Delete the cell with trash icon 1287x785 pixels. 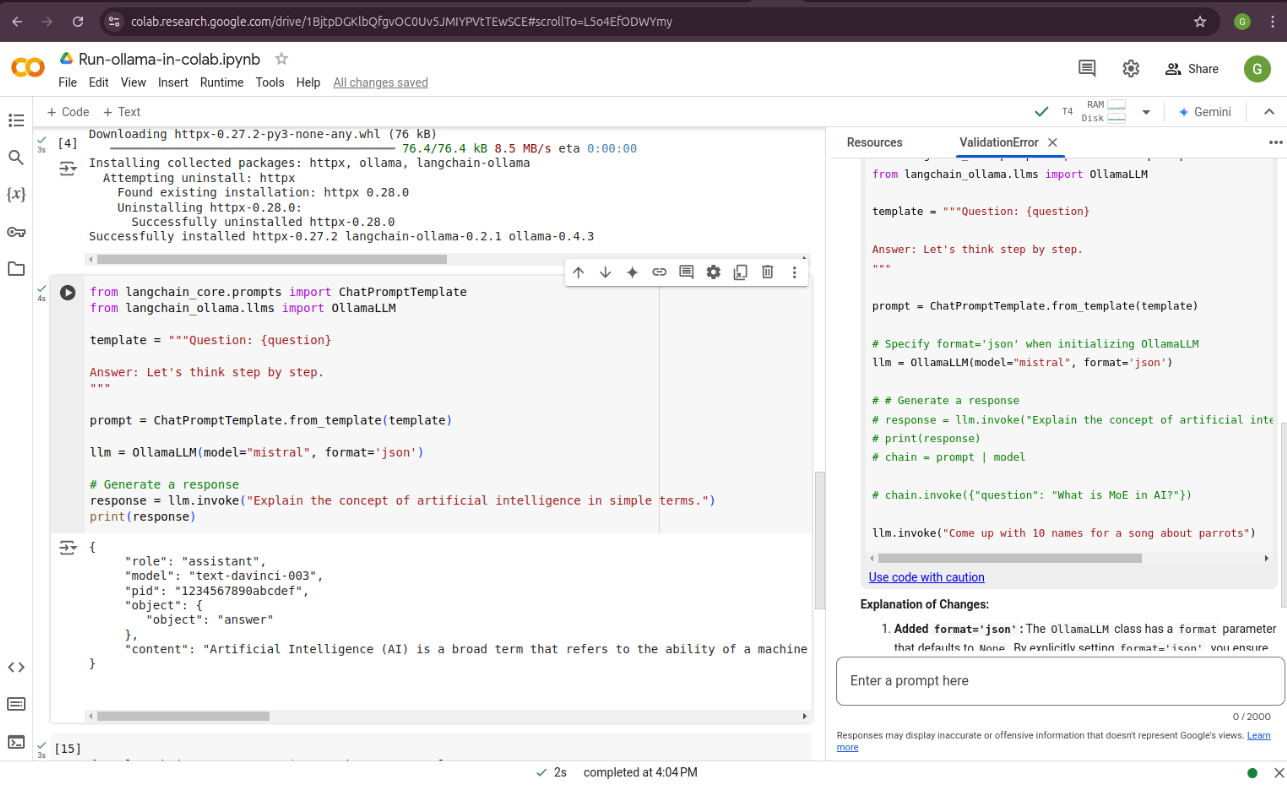point(767,272)
